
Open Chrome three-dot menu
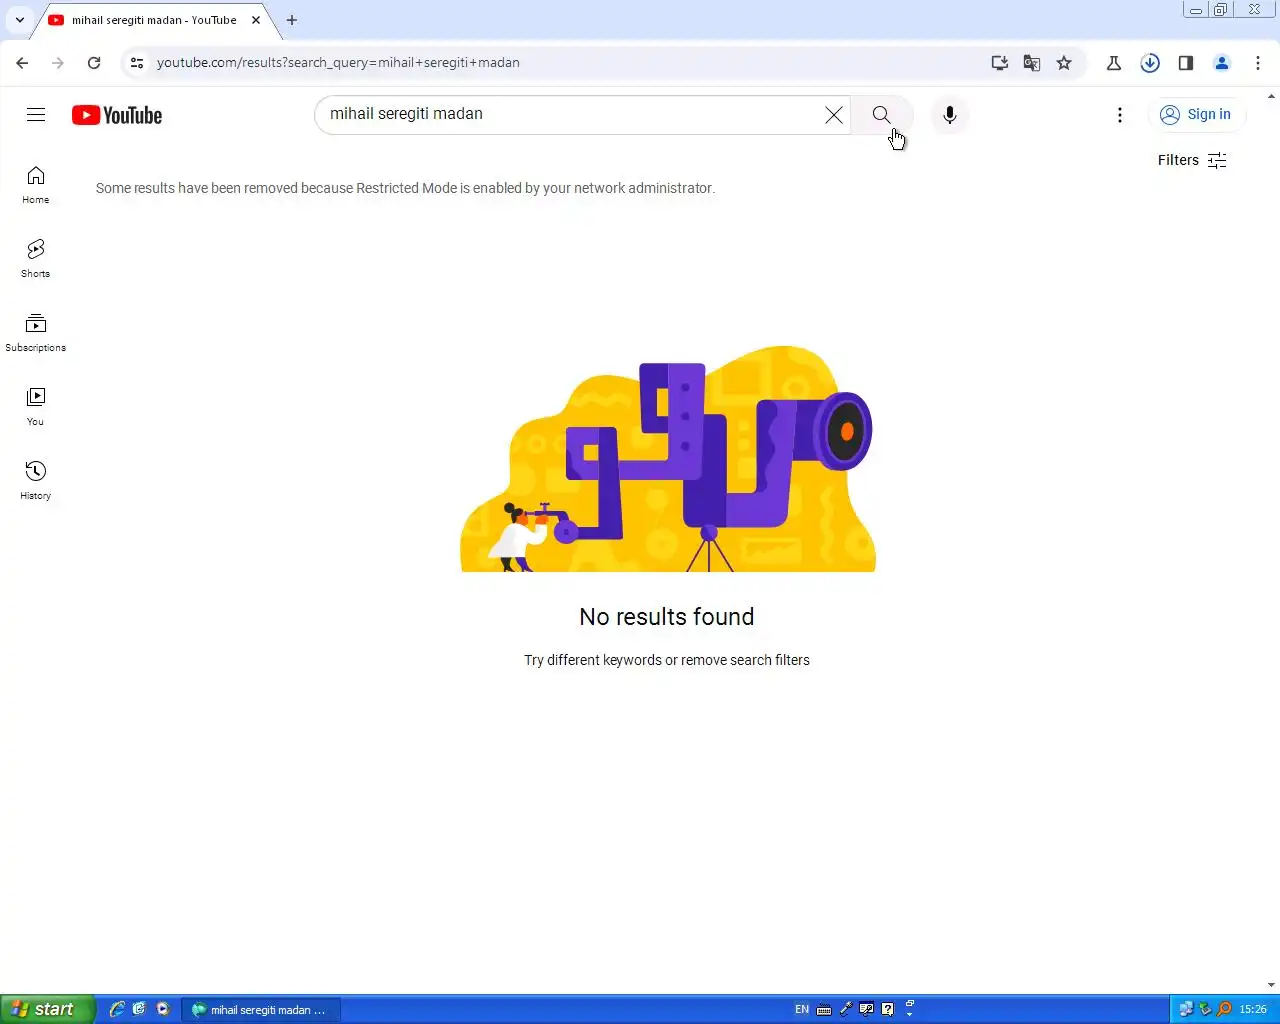pos(1258,63)
